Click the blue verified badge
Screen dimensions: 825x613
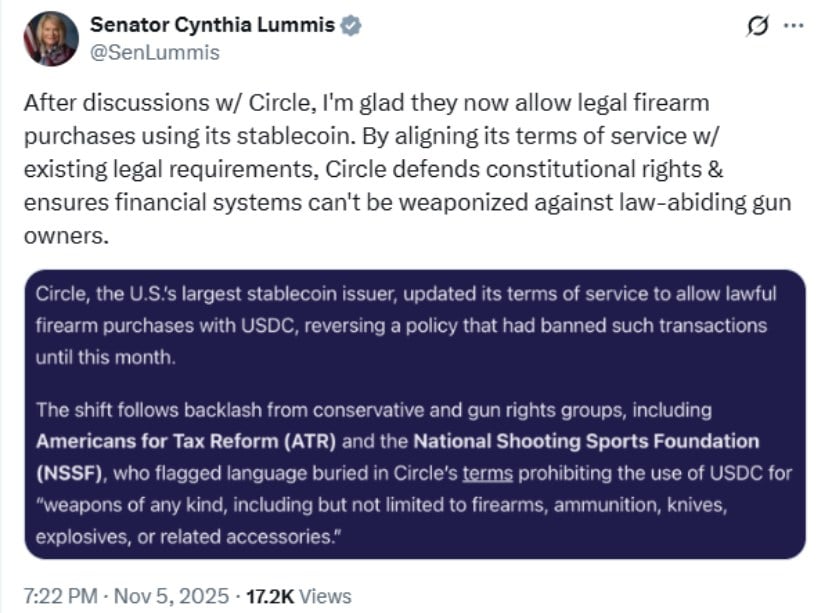pyautogui.click(x=350, y=26)
